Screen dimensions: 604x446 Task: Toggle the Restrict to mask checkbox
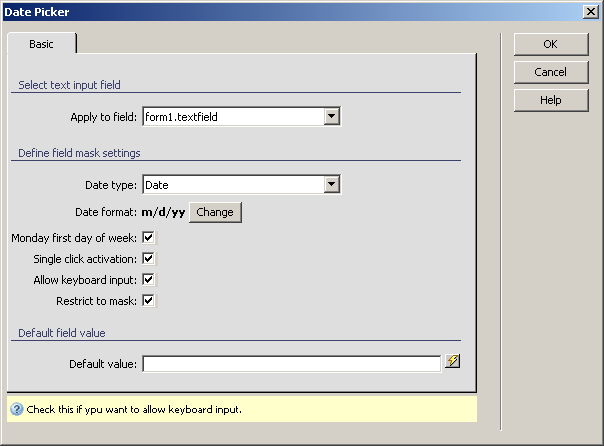tap(148, 300)
